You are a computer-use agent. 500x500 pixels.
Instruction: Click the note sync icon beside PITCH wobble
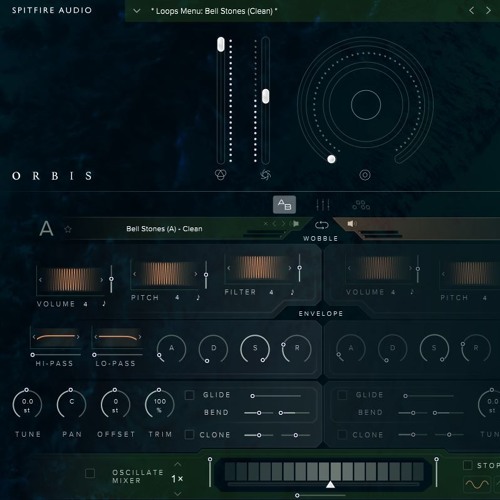tap(198, 297)
